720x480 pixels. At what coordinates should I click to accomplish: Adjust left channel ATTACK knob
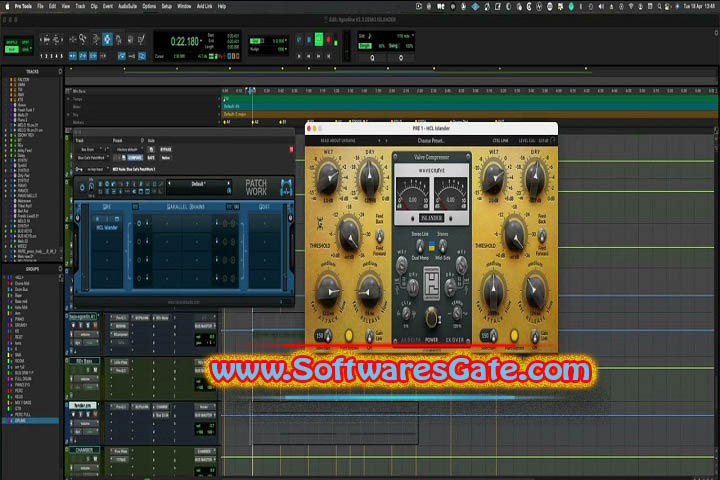pos(329,290)
